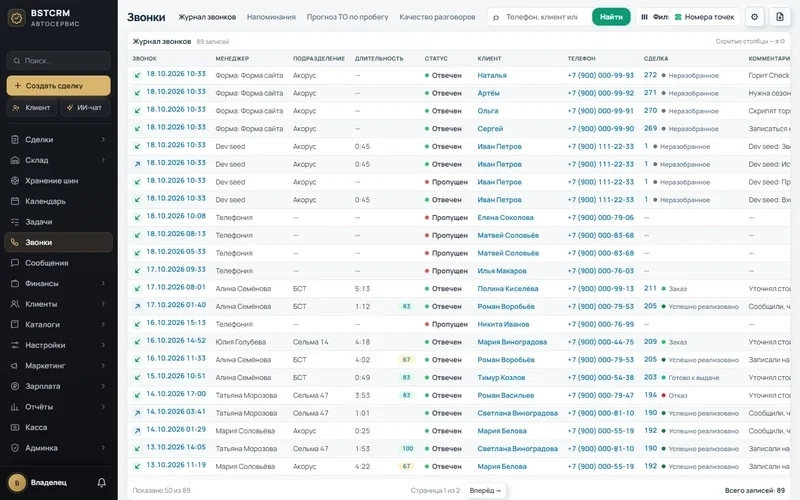Sort by МЕНЕДЖЕР column header
Image resolution: width=800 pixels, height=500 pixels.
coord(232,59)
